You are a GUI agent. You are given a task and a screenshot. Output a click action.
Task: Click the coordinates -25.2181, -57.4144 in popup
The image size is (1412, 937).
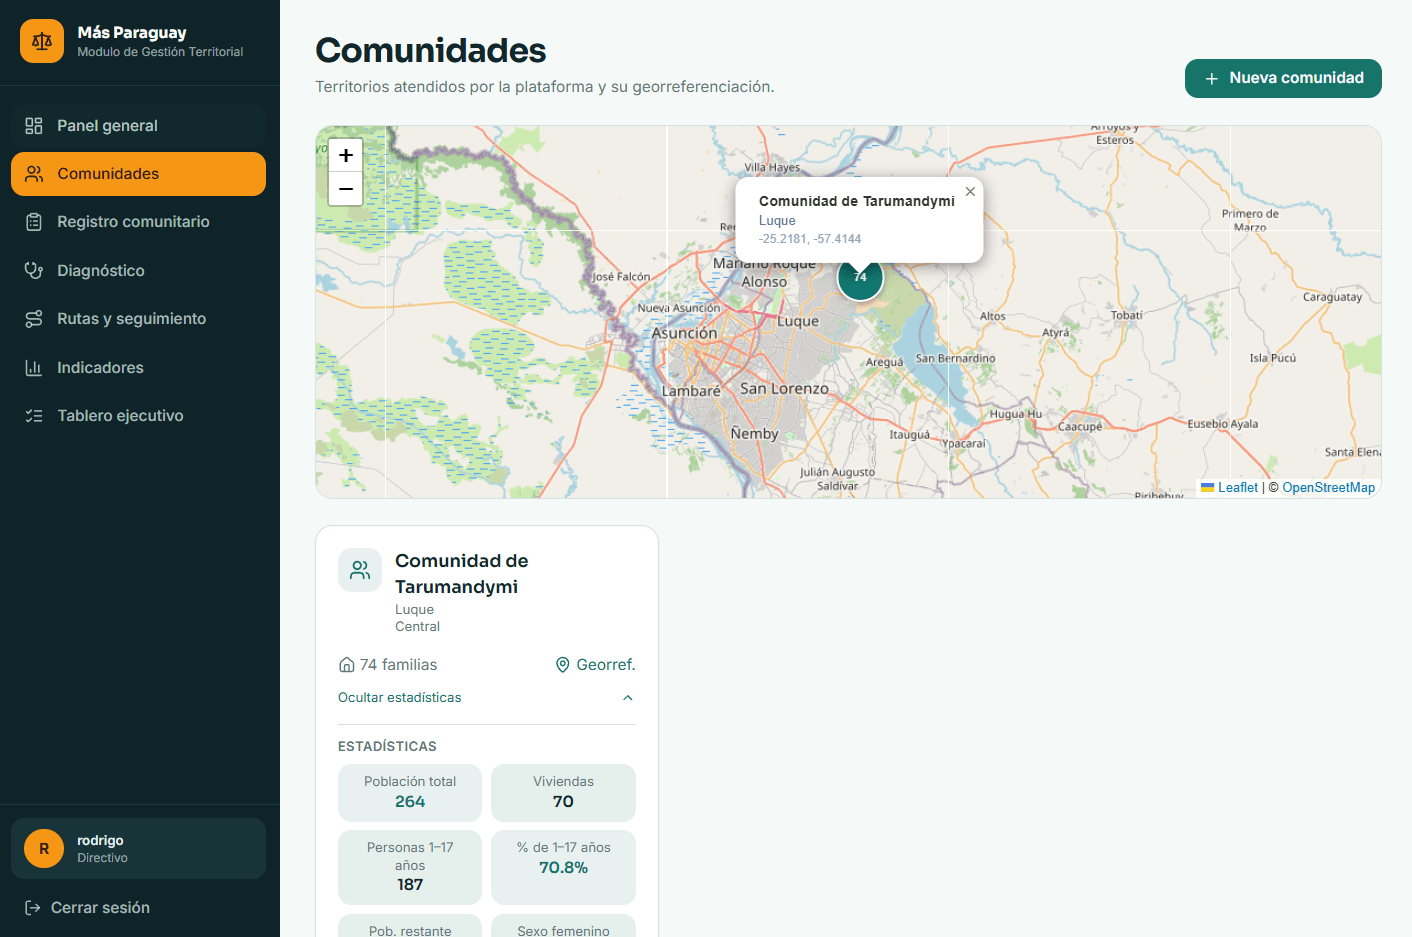click(810, 239)
